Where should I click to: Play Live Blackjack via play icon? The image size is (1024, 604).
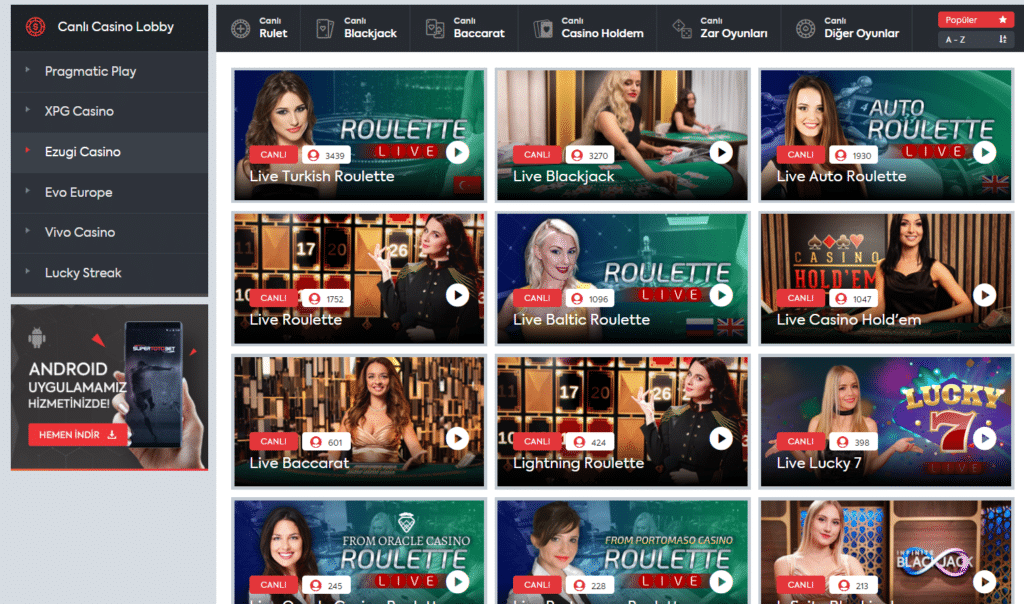click(x=721, y=153)
